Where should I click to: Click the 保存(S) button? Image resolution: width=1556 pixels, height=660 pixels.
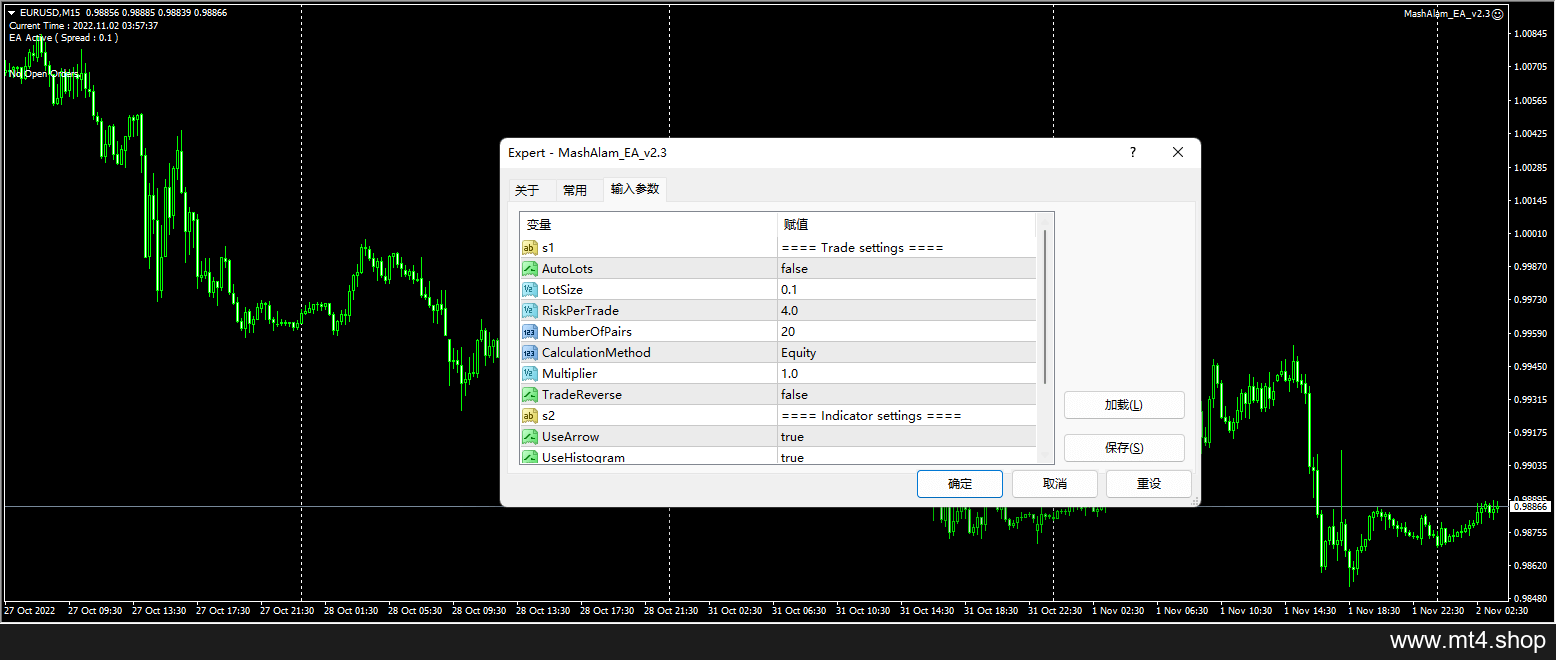[1124, 448]
